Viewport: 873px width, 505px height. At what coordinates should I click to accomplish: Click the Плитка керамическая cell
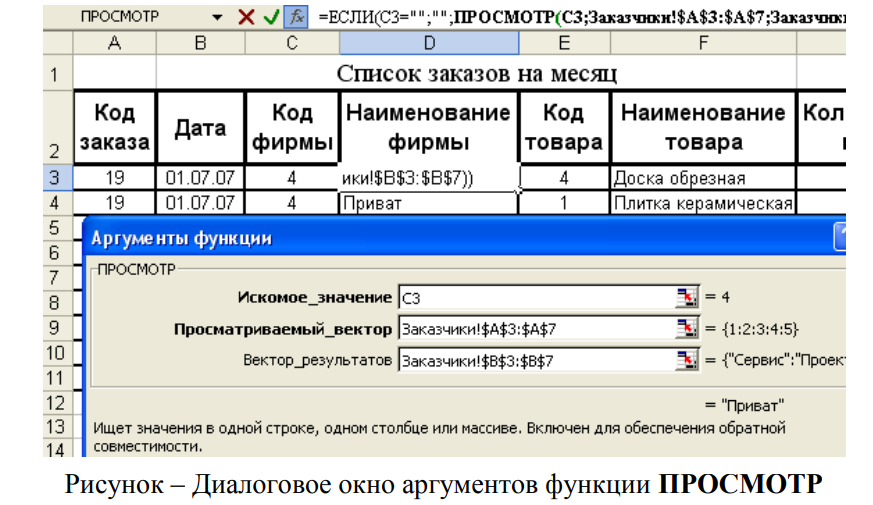[x=703, y=203]
